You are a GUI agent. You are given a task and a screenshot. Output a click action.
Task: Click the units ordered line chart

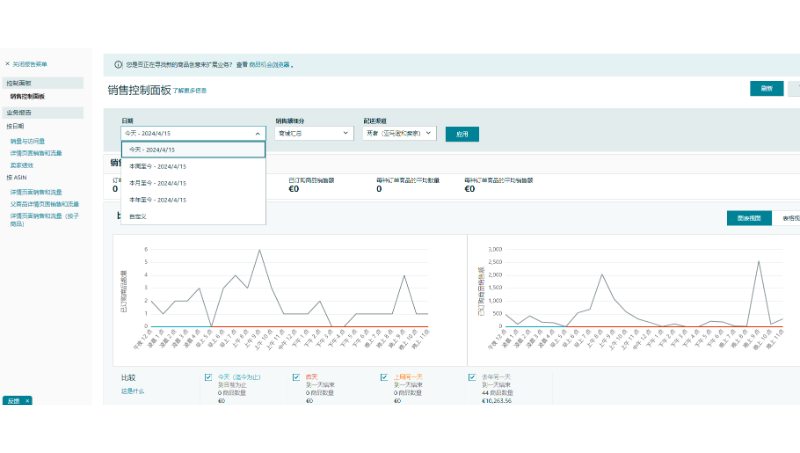pyautogui.click(x=289, y=288)
